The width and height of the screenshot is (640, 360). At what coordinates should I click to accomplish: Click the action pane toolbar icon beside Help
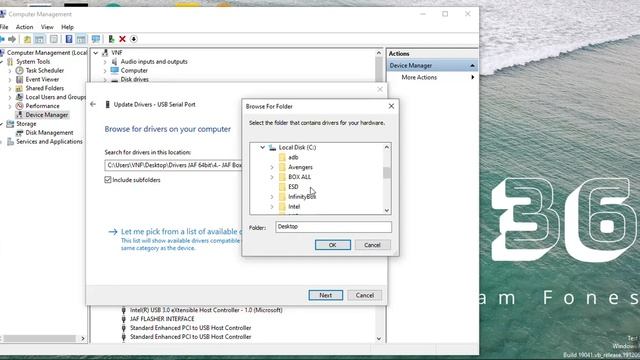pyautogui.click(x=81, y=39)
